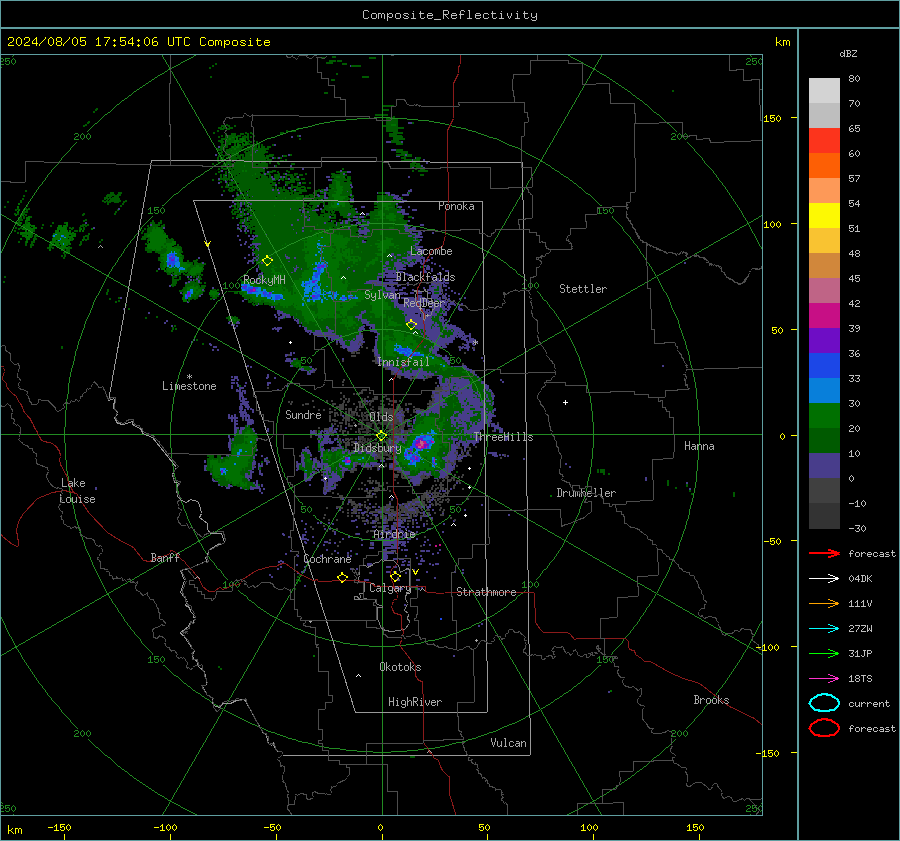
Task: Click the magenta 18TS arrow legend entry
Action: point(824,679)
